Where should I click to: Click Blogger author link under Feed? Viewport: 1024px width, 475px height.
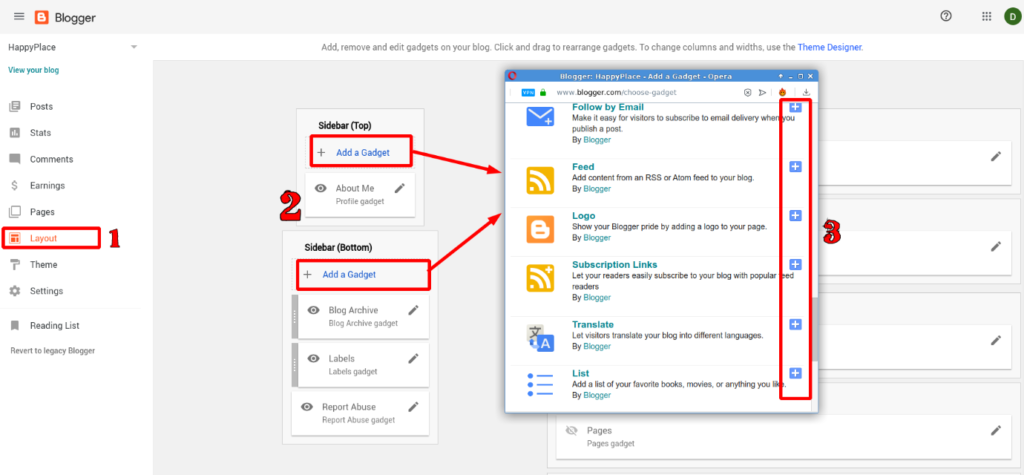pyautogui.click(x=597, y=189)
